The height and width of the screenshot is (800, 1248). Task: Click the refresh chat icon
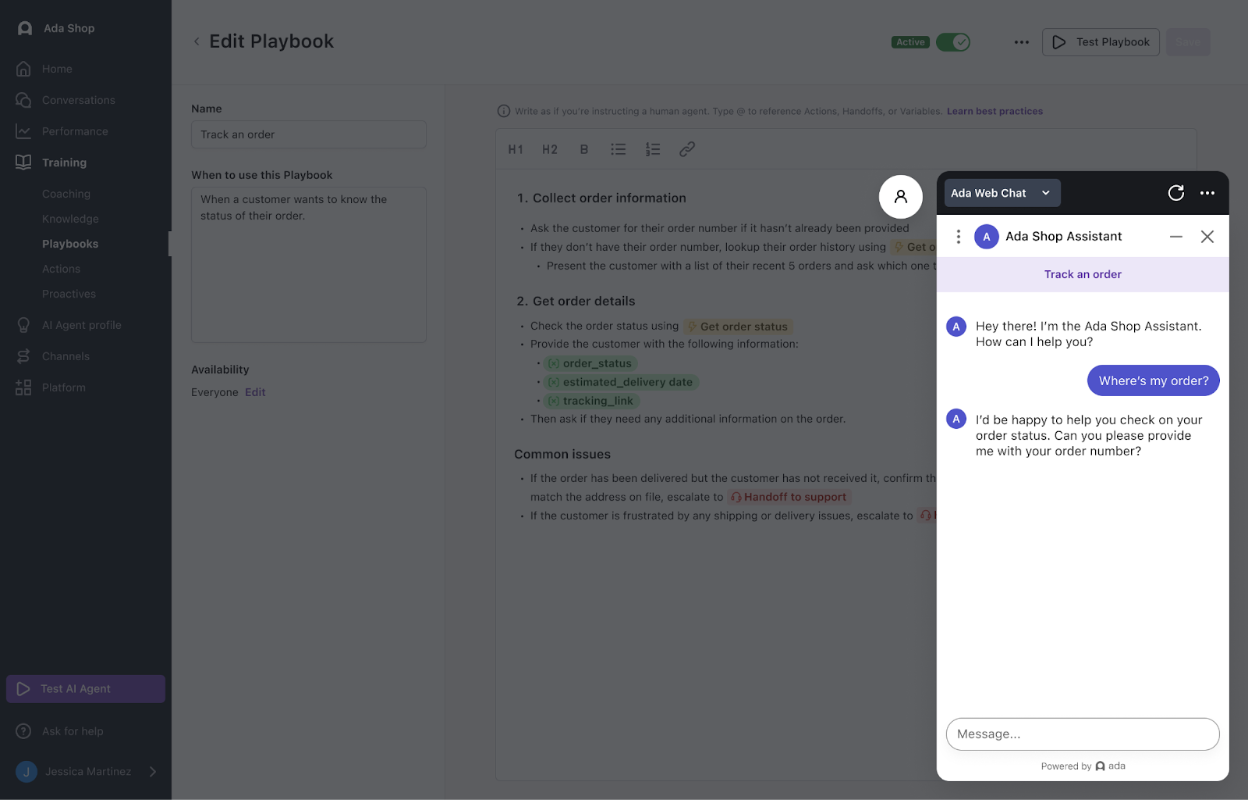[1176, 193]
